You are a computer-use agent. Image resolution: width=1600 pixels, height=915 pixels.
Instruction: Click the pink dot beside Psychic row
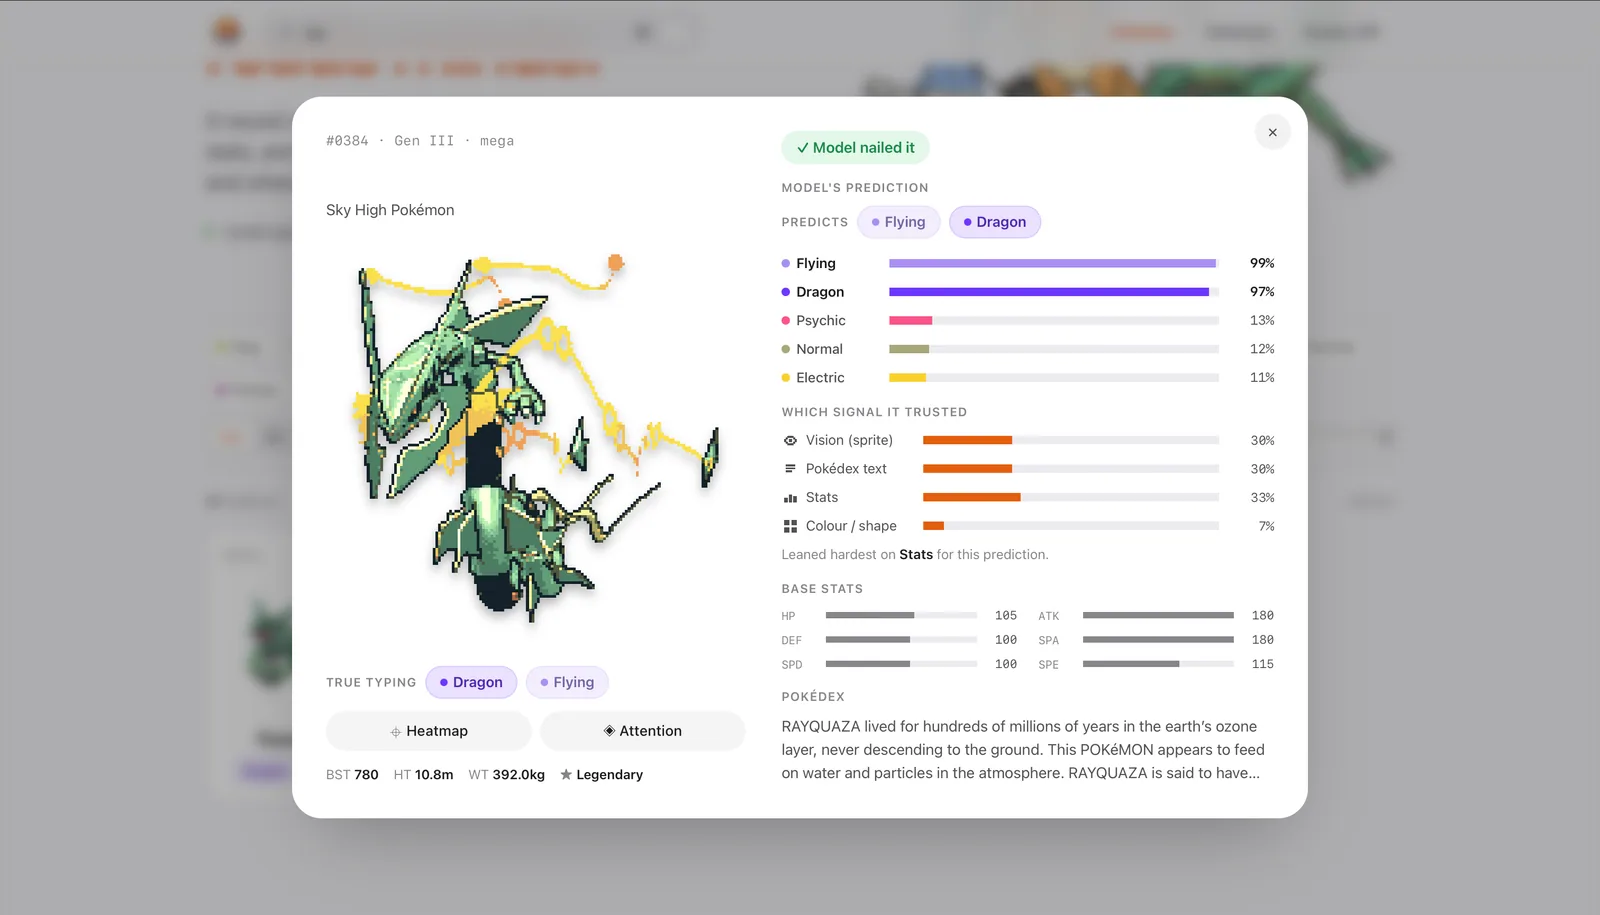coord(785,320)
